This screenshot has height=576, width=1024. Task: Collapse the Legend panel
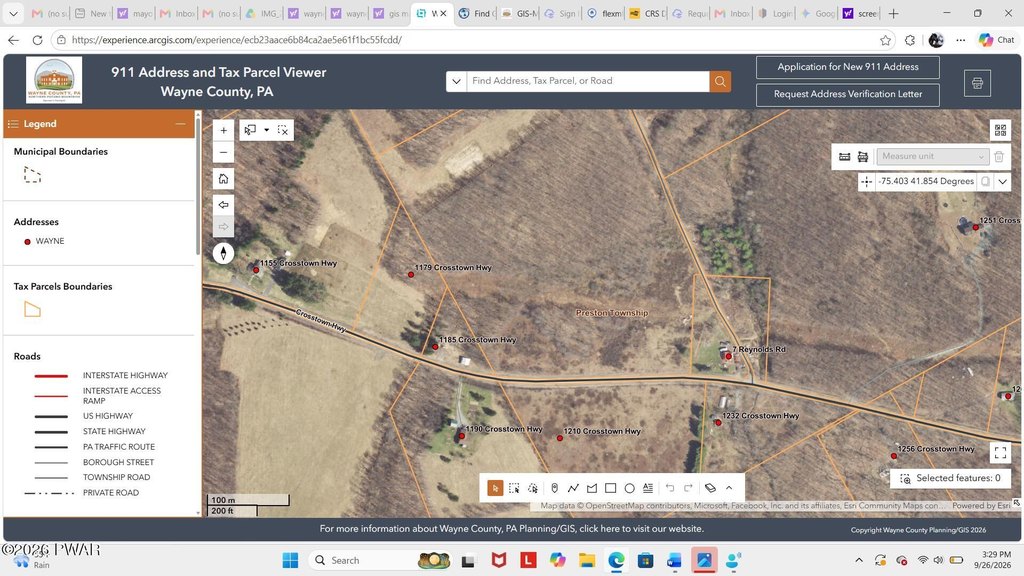tap(180, 124)
